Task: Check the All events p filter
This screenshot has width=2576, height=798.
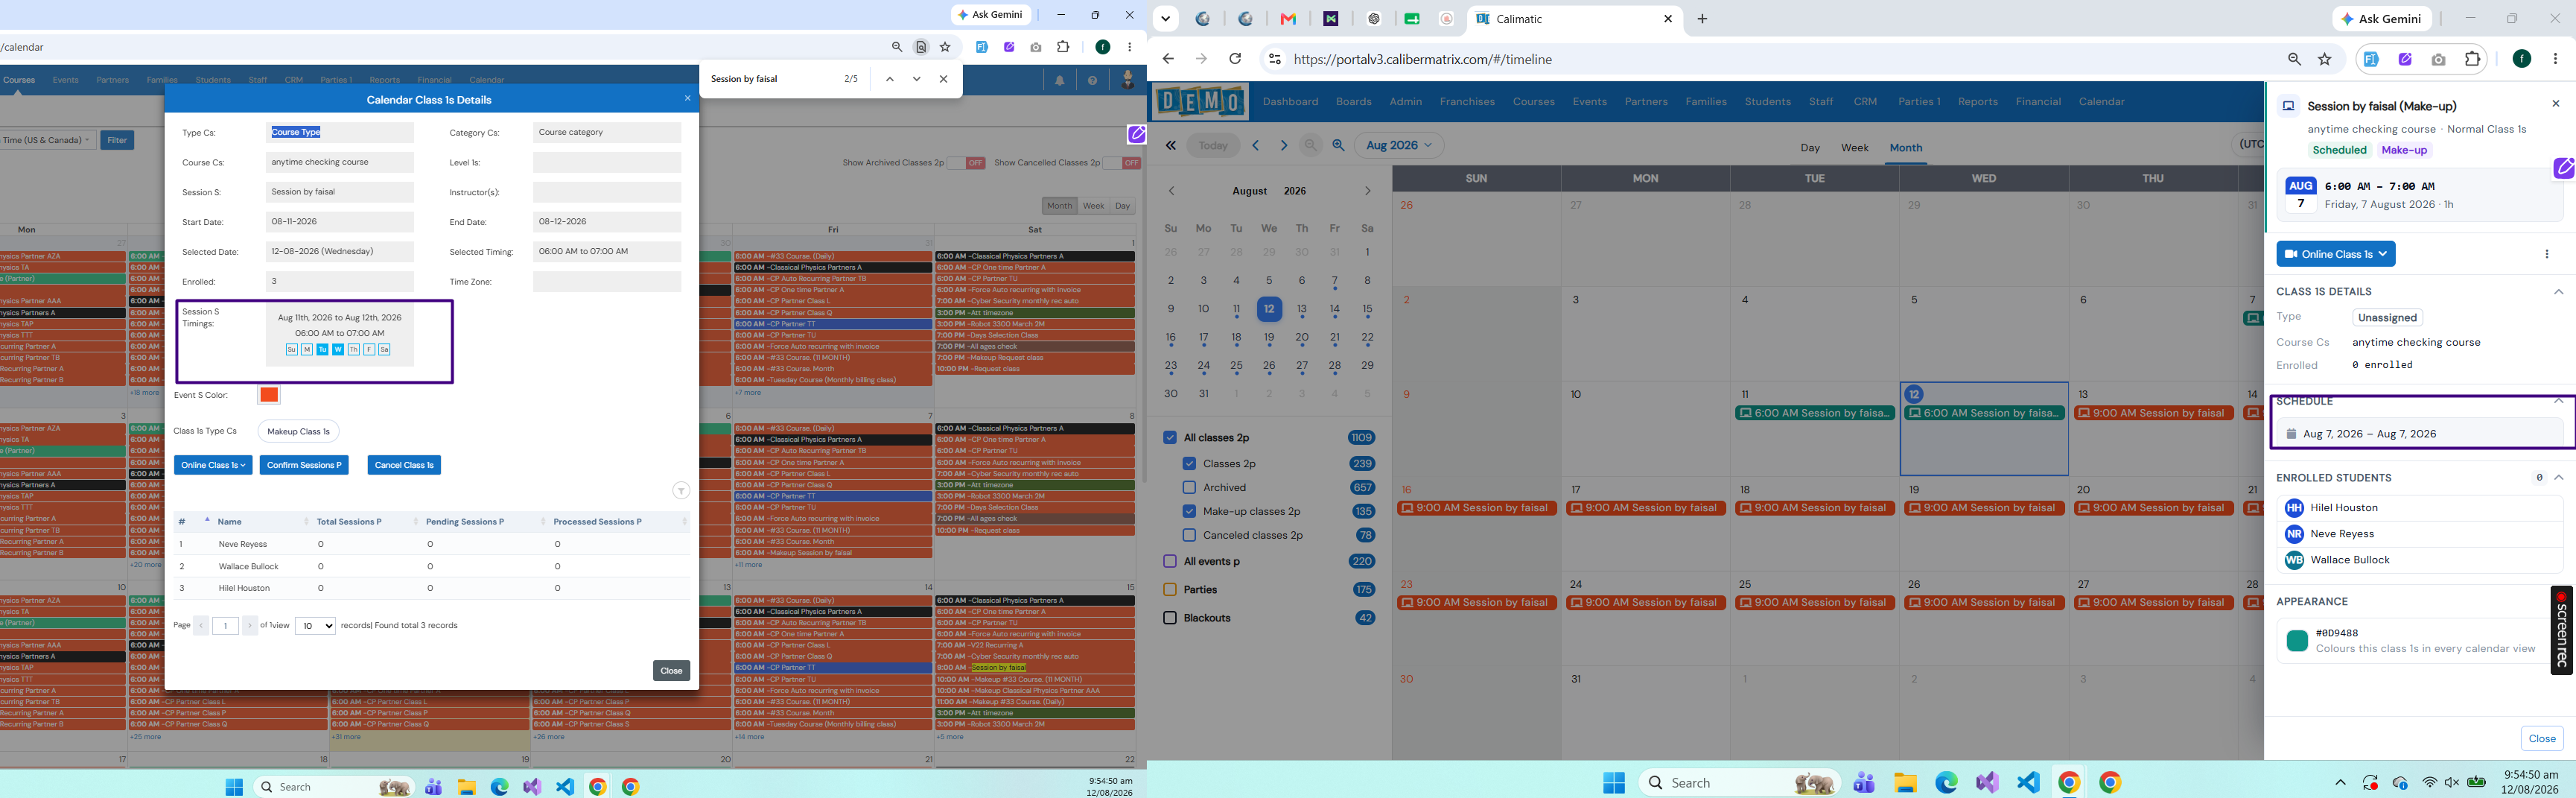Action: click(x=1170, y=562)
